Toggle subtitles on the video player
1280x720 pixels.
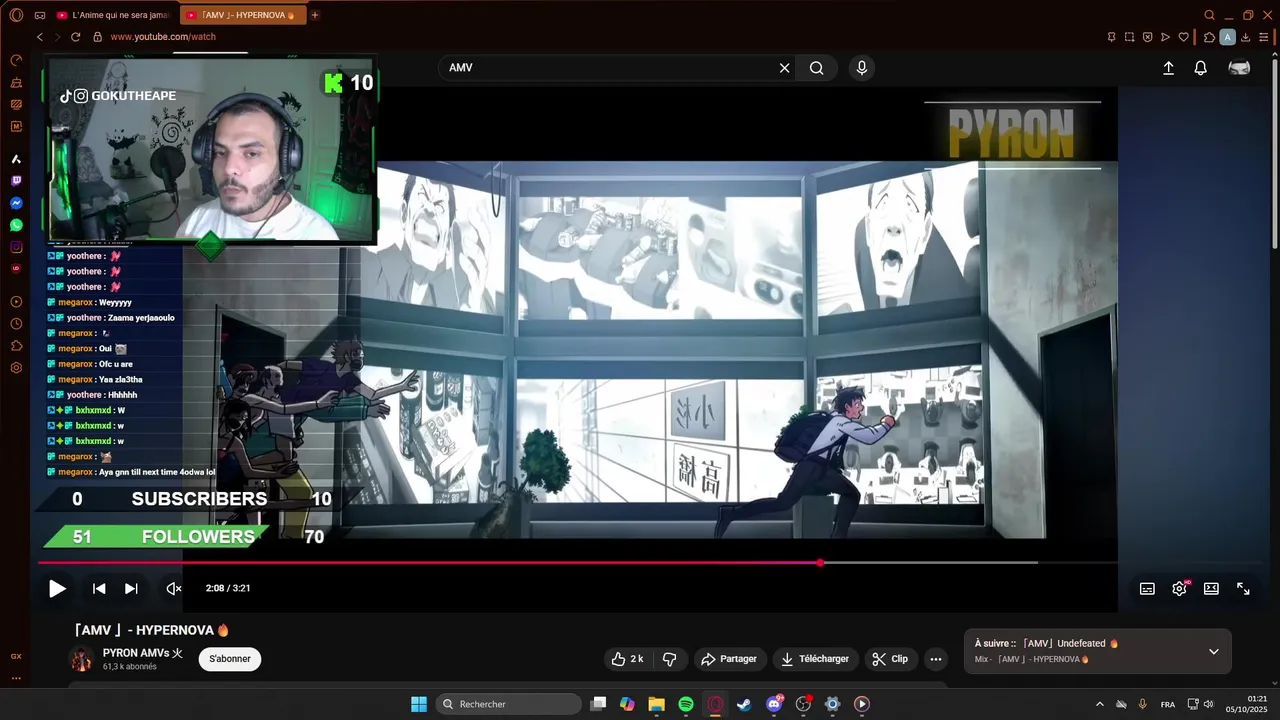(1147, 589)
